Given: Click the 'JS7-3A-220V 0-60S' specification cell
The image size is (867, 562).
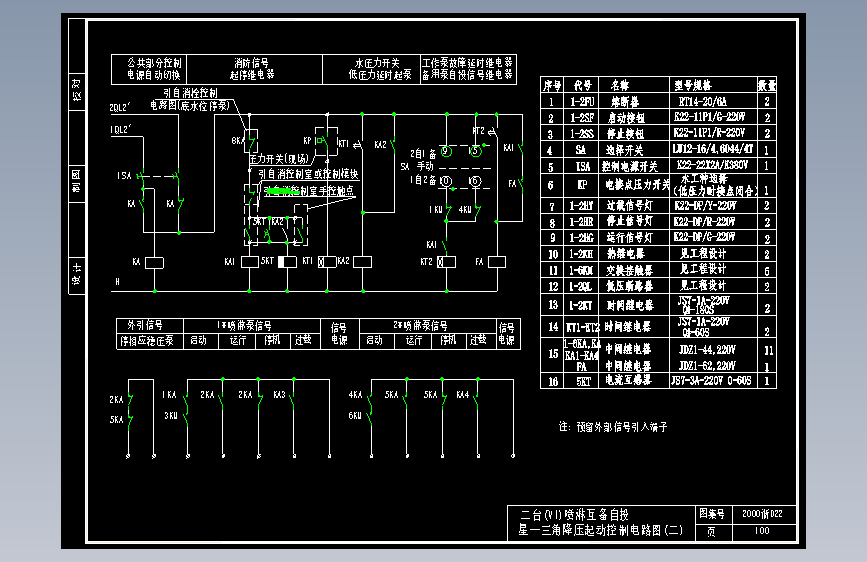Looking at the screenshot, I should pos(711,381).
